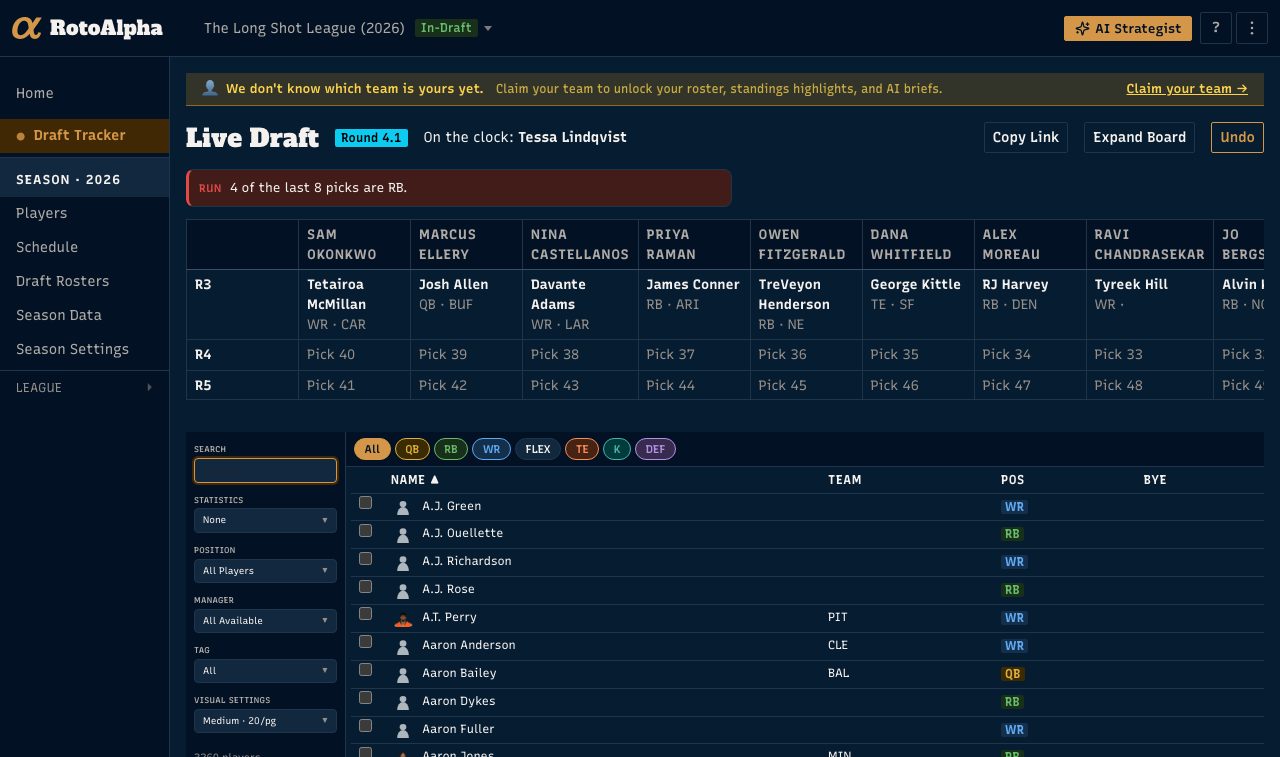1280x757 pixels.
Task: Expand the League sidebar section
Action: 85,388
